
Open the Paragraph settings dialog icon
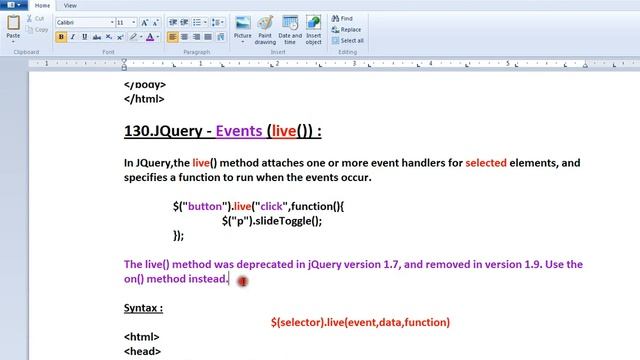pyautogui.click(x=221, y=37)
